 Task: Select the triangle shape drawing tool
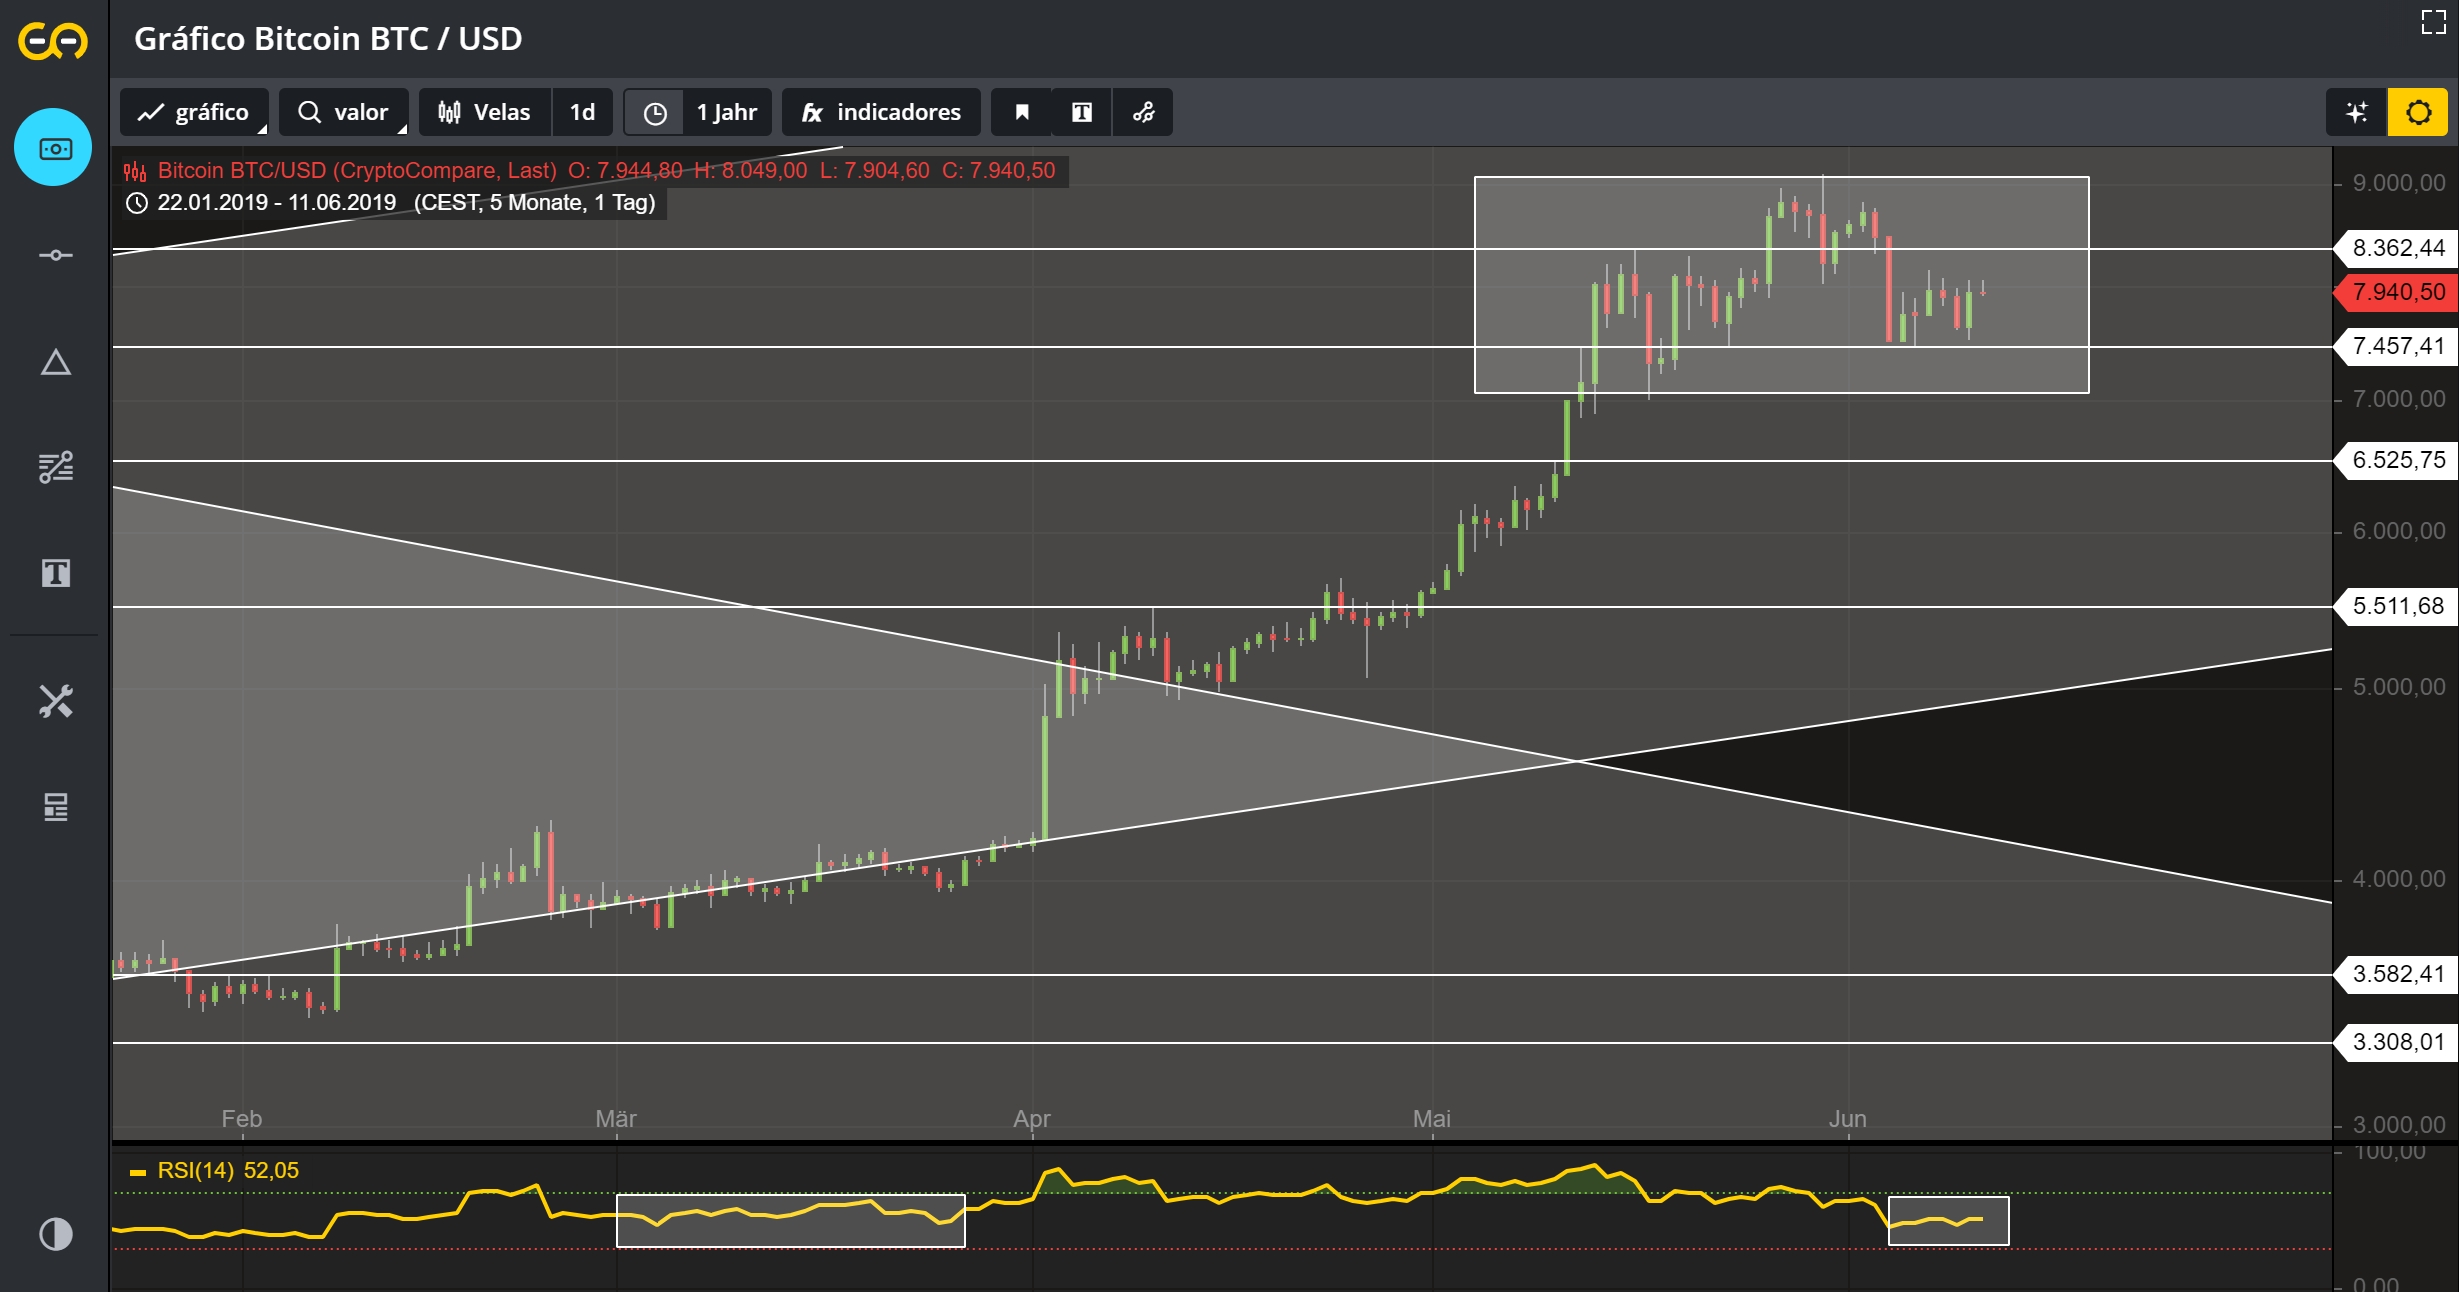55,362
